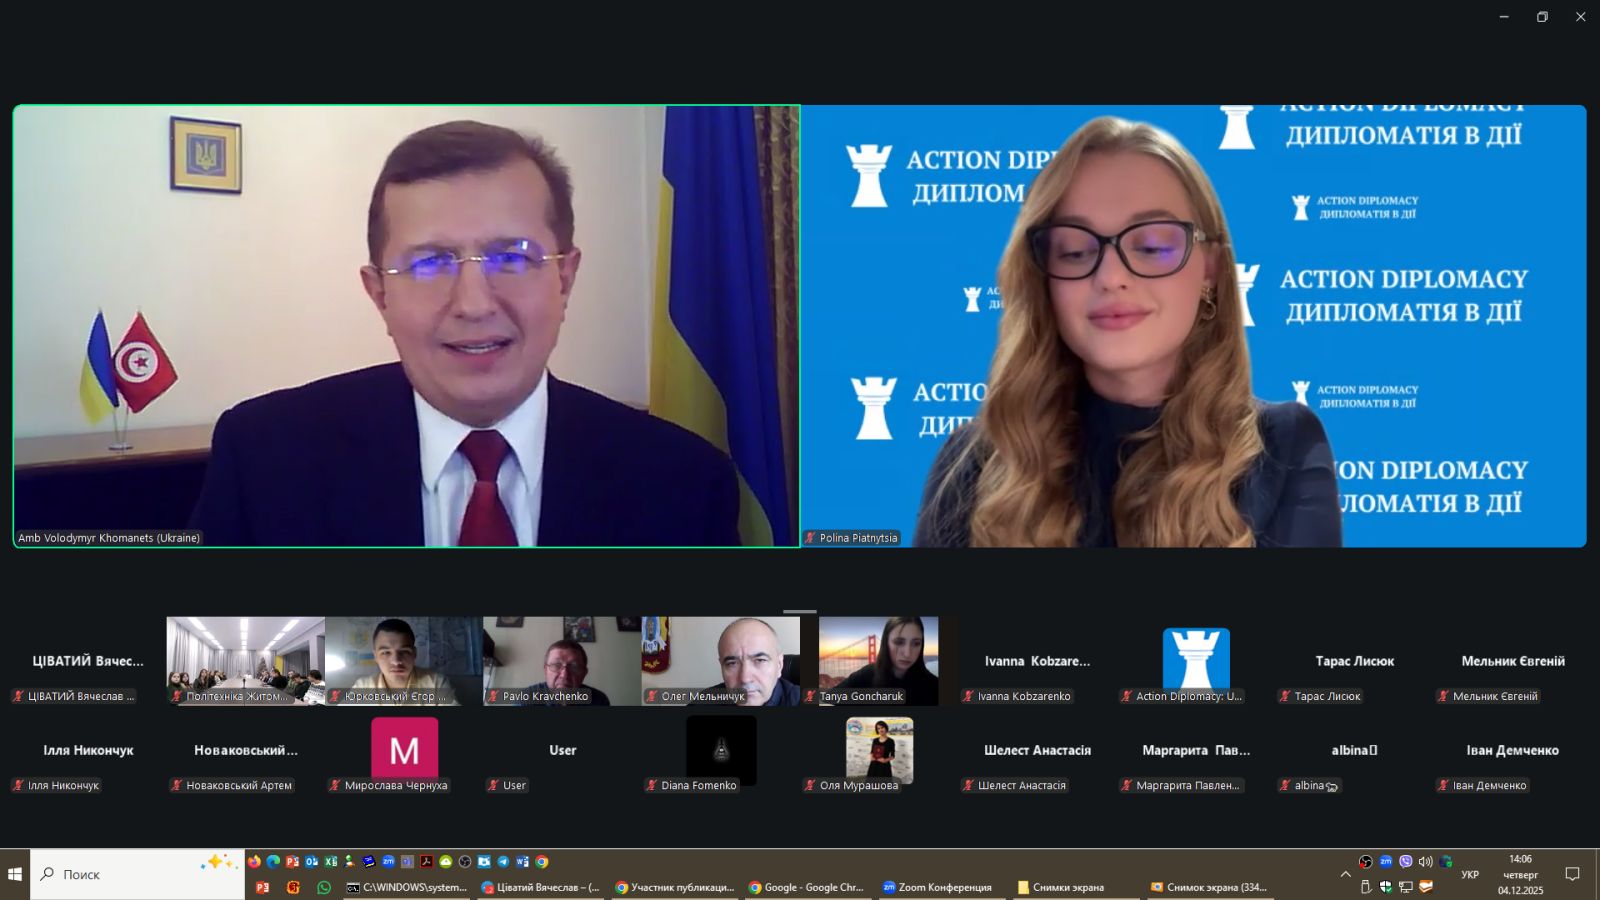Click the ЦІВАТИЙ Вячеслав participant tile

[x=88, y=661]
